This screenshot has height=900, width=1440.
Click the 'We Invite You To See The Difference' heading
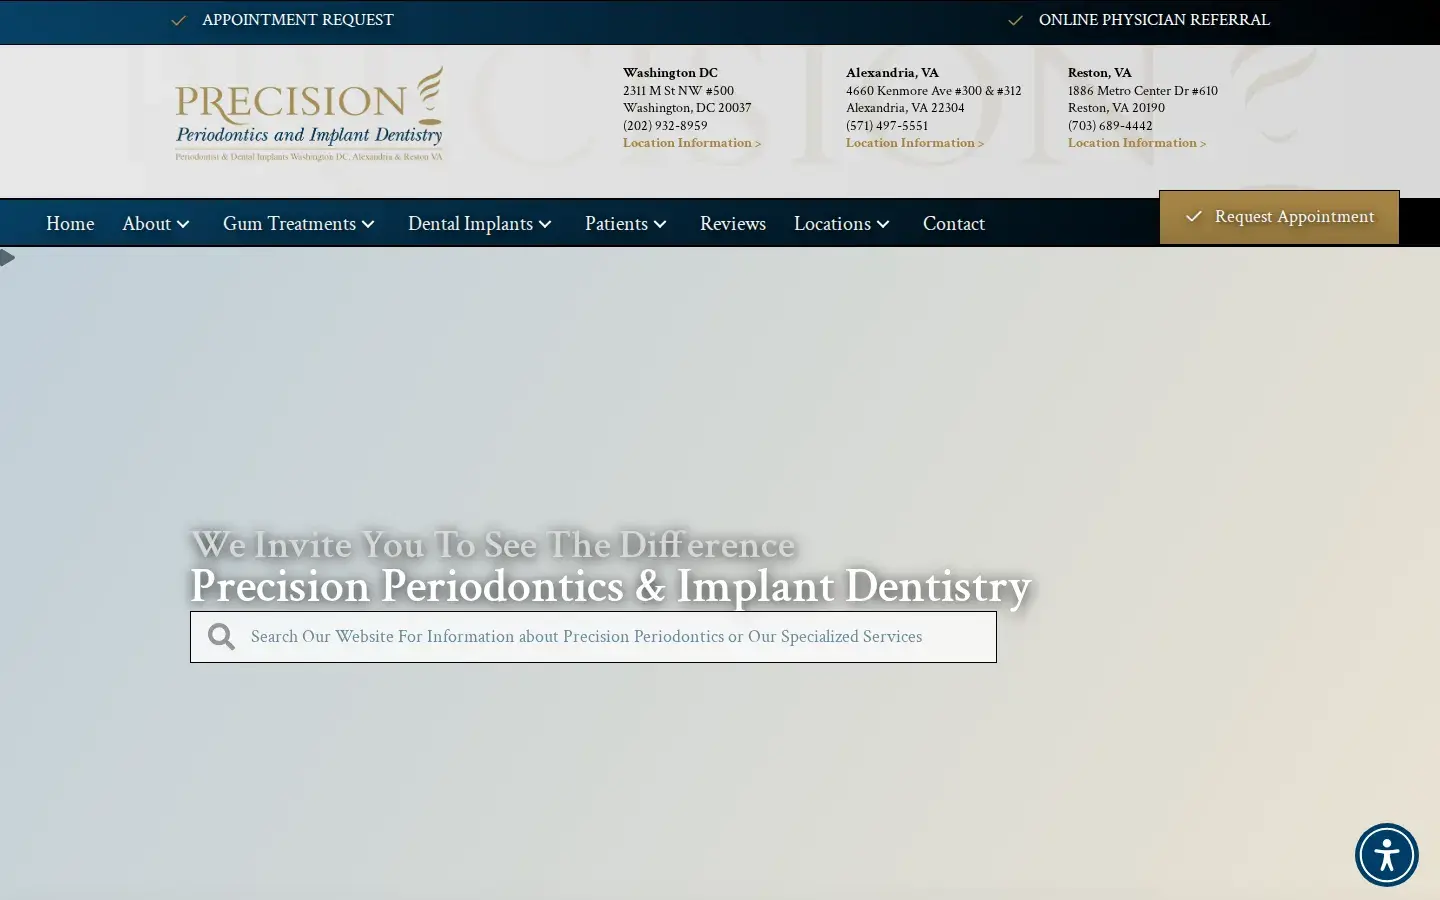coord(493,545)
